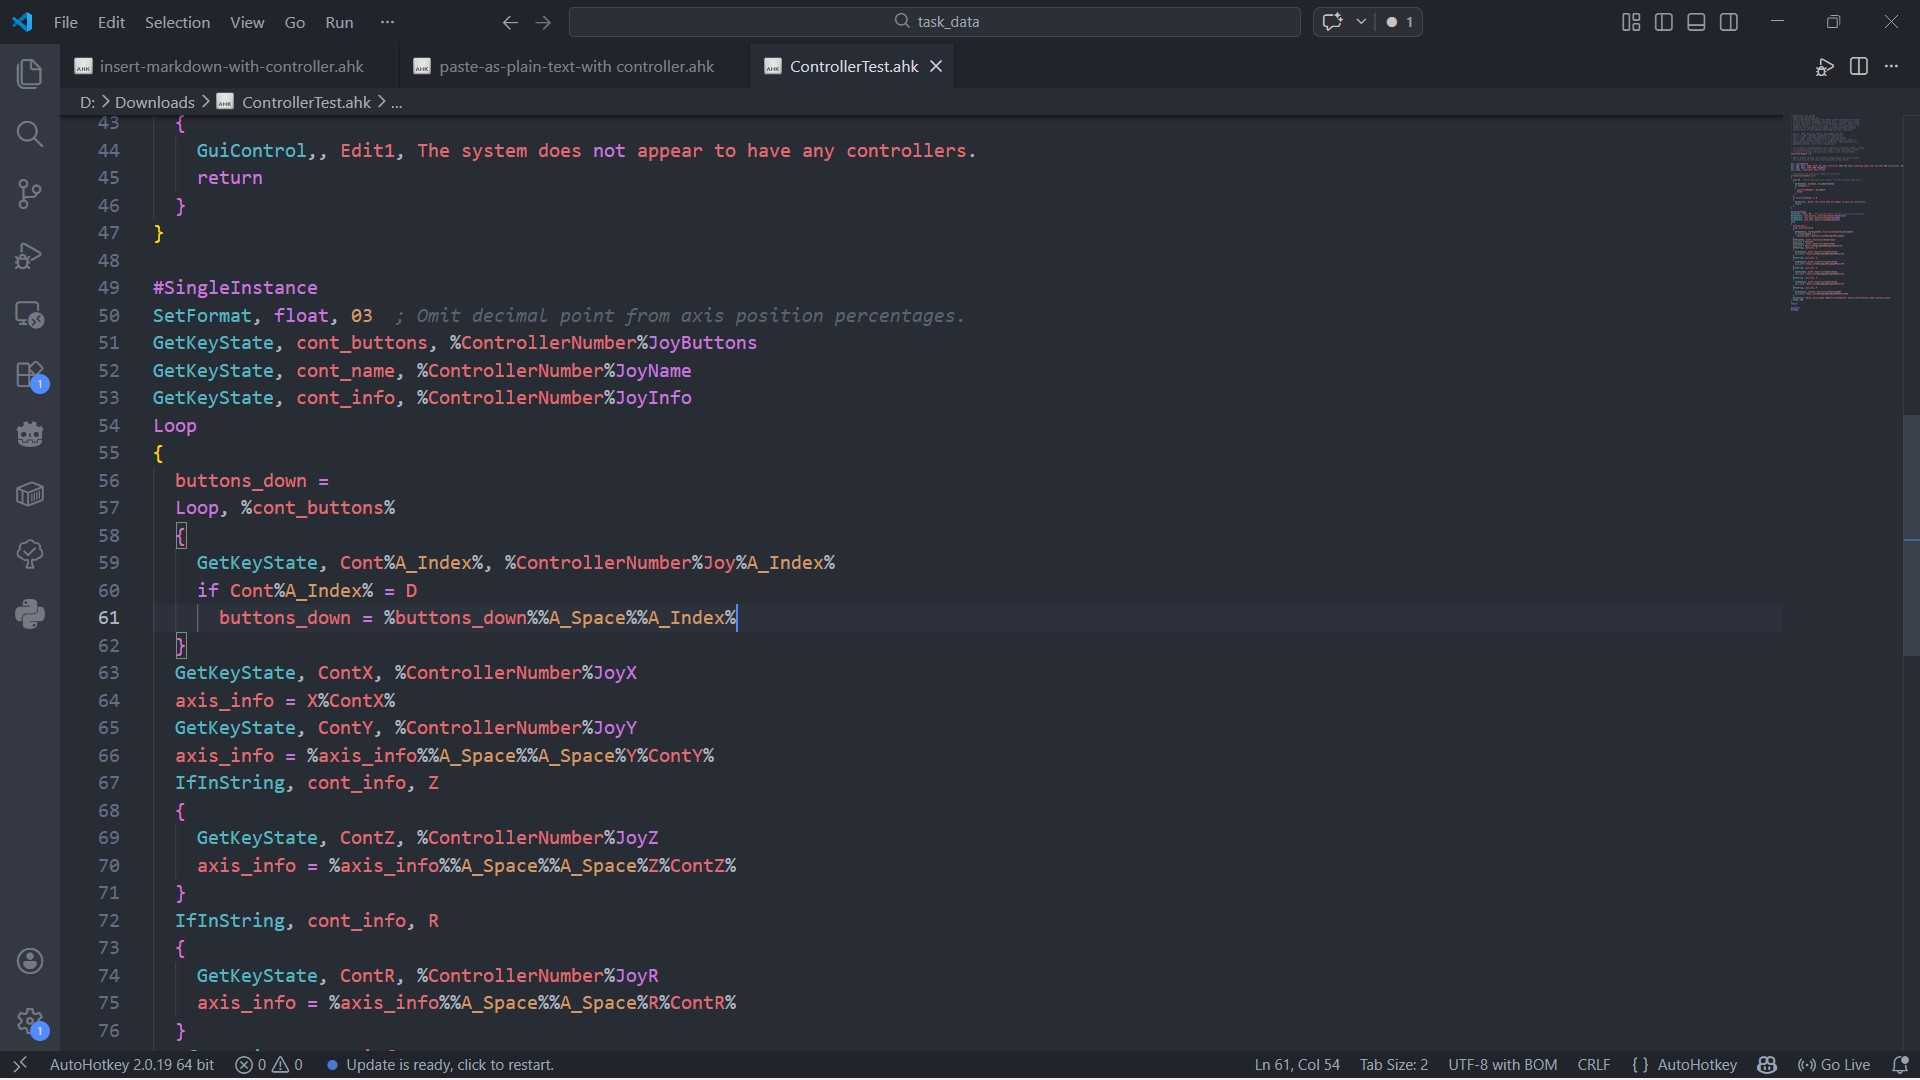The width and height of the screenshot is (1920, 1080).
Task: Customize layout icon in title bar
Action: 1631,22
